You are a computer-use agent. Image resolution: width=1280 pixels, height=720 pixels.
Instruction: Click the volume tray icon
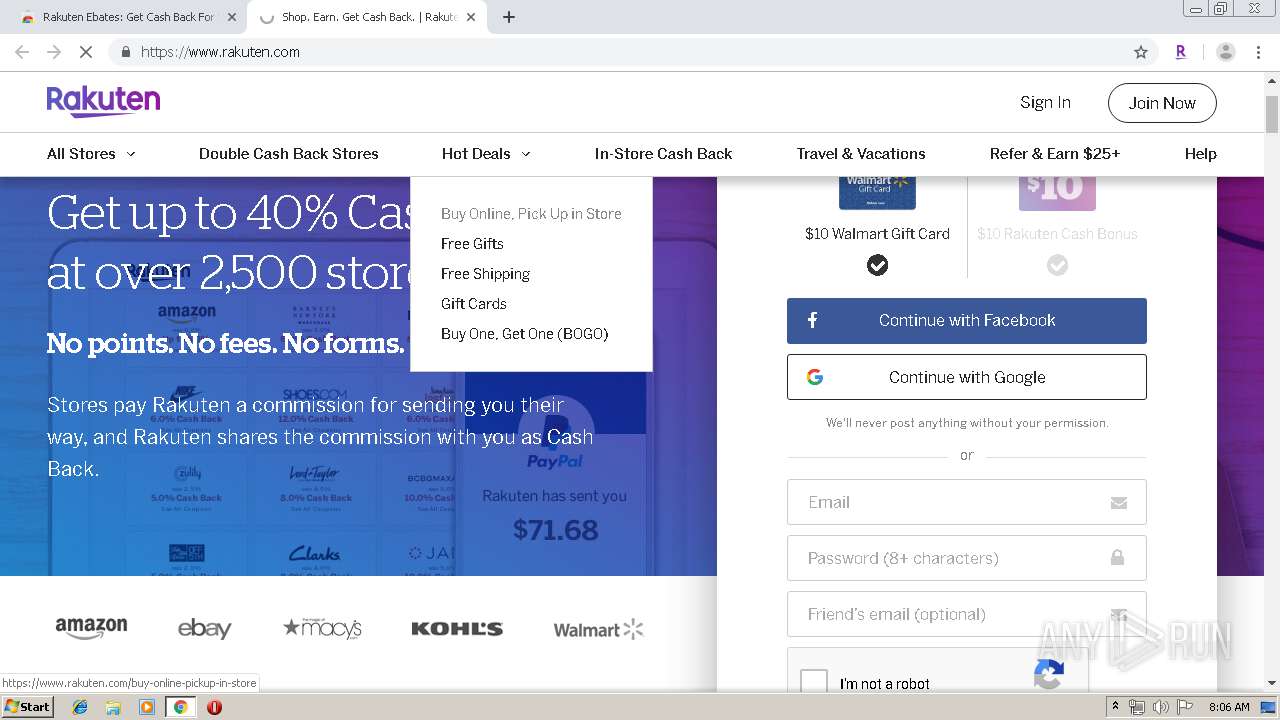[1161, 707]
